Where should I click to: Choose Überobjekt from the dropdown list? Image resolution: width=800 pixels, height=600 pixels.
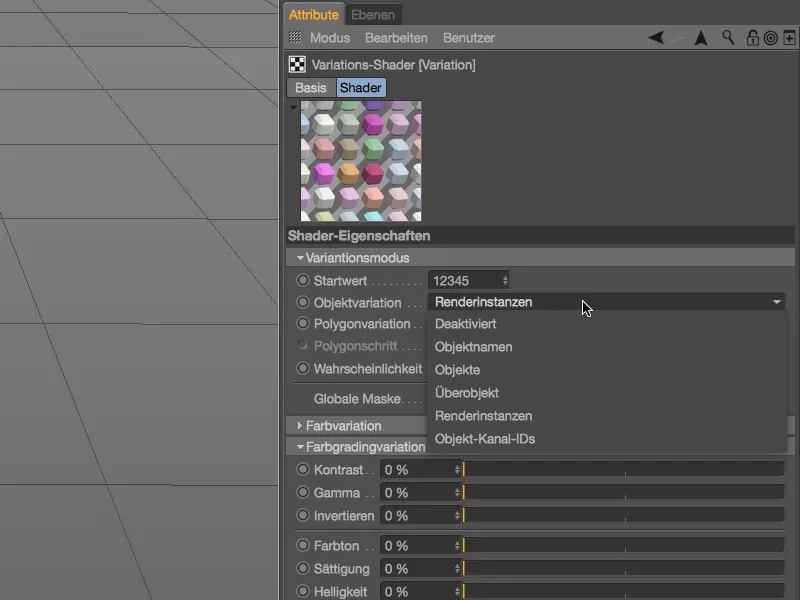coord(607,393)
